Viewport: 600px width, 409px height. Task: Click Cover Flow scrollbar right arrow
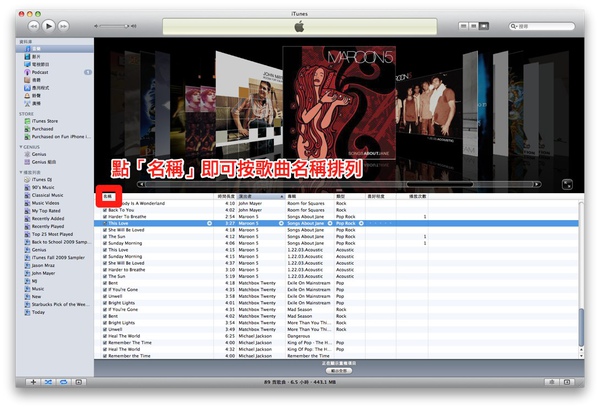[537, 184]
